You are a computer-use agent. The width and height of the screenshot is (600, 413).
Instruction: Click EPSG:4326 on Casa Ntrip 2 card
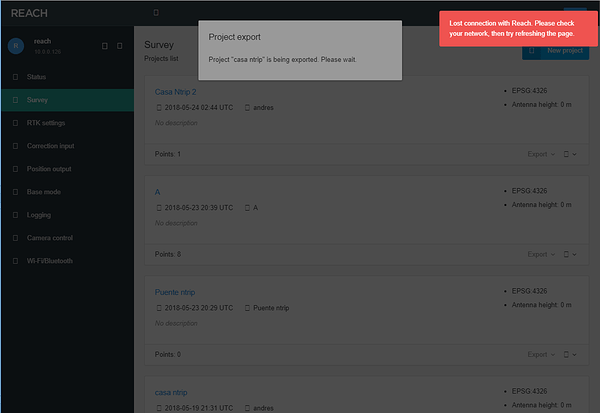(529, 91)
